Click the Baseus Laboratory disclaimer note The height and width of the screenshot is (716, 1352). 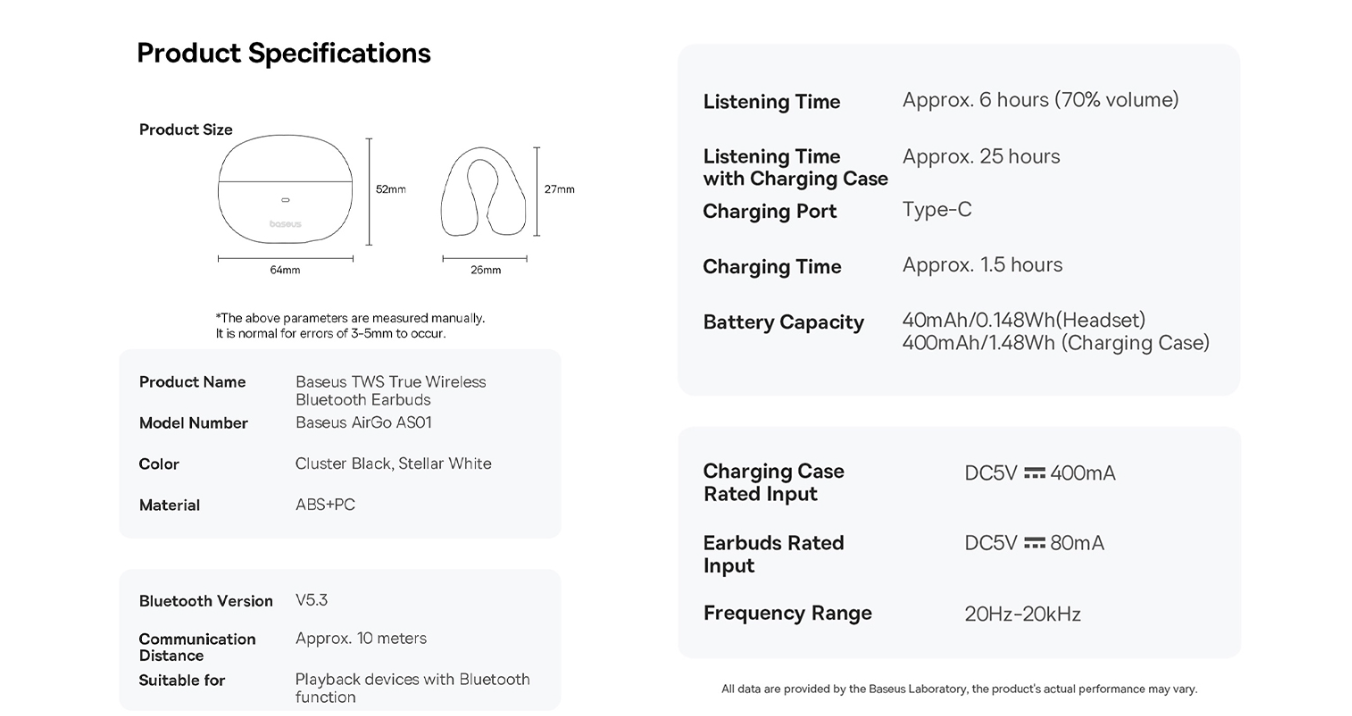pyautogui.click(x=959, y=689)
